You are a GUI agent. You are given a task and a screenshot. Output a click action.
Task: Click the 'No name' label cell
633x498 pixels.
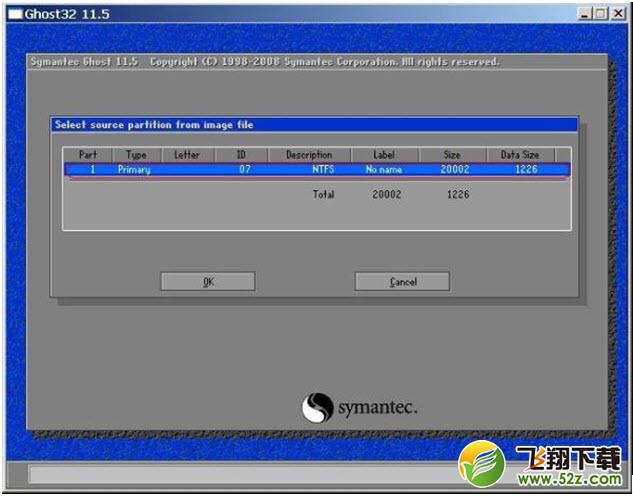tap(384, 169)
